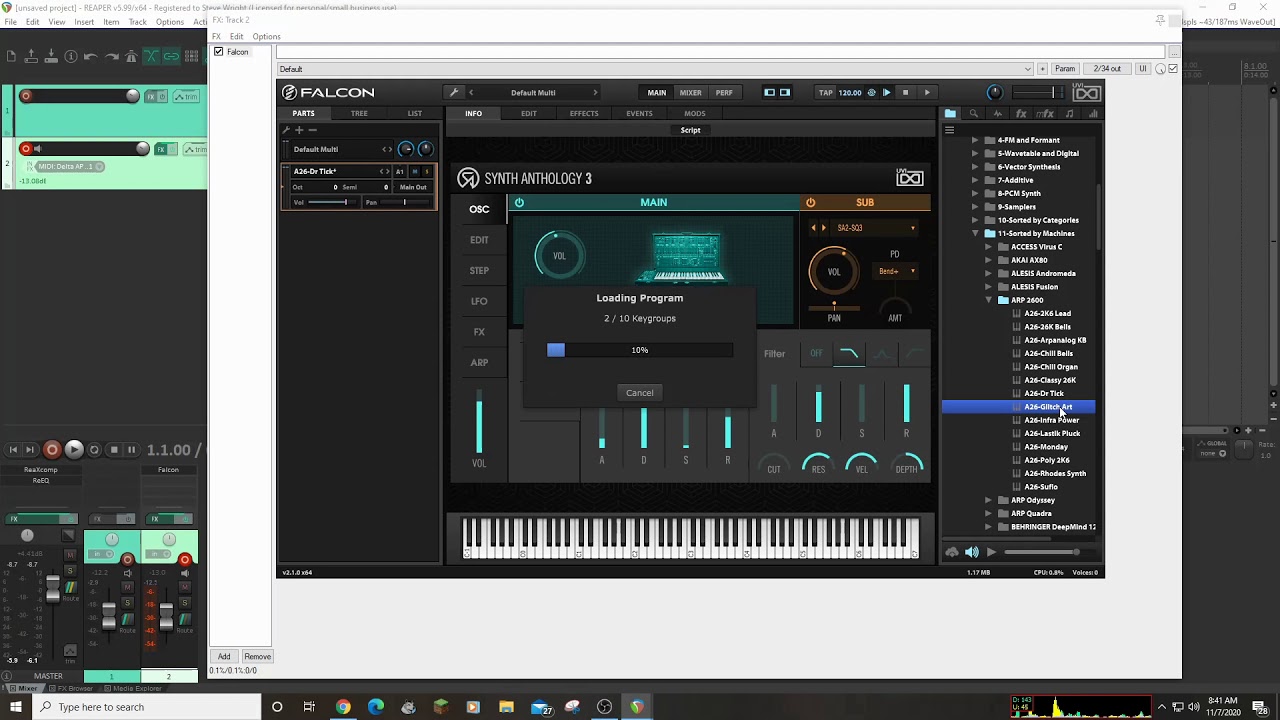Click the REAPER transport record button
This screenshot has width=1280, height=720.
point(52,450)
